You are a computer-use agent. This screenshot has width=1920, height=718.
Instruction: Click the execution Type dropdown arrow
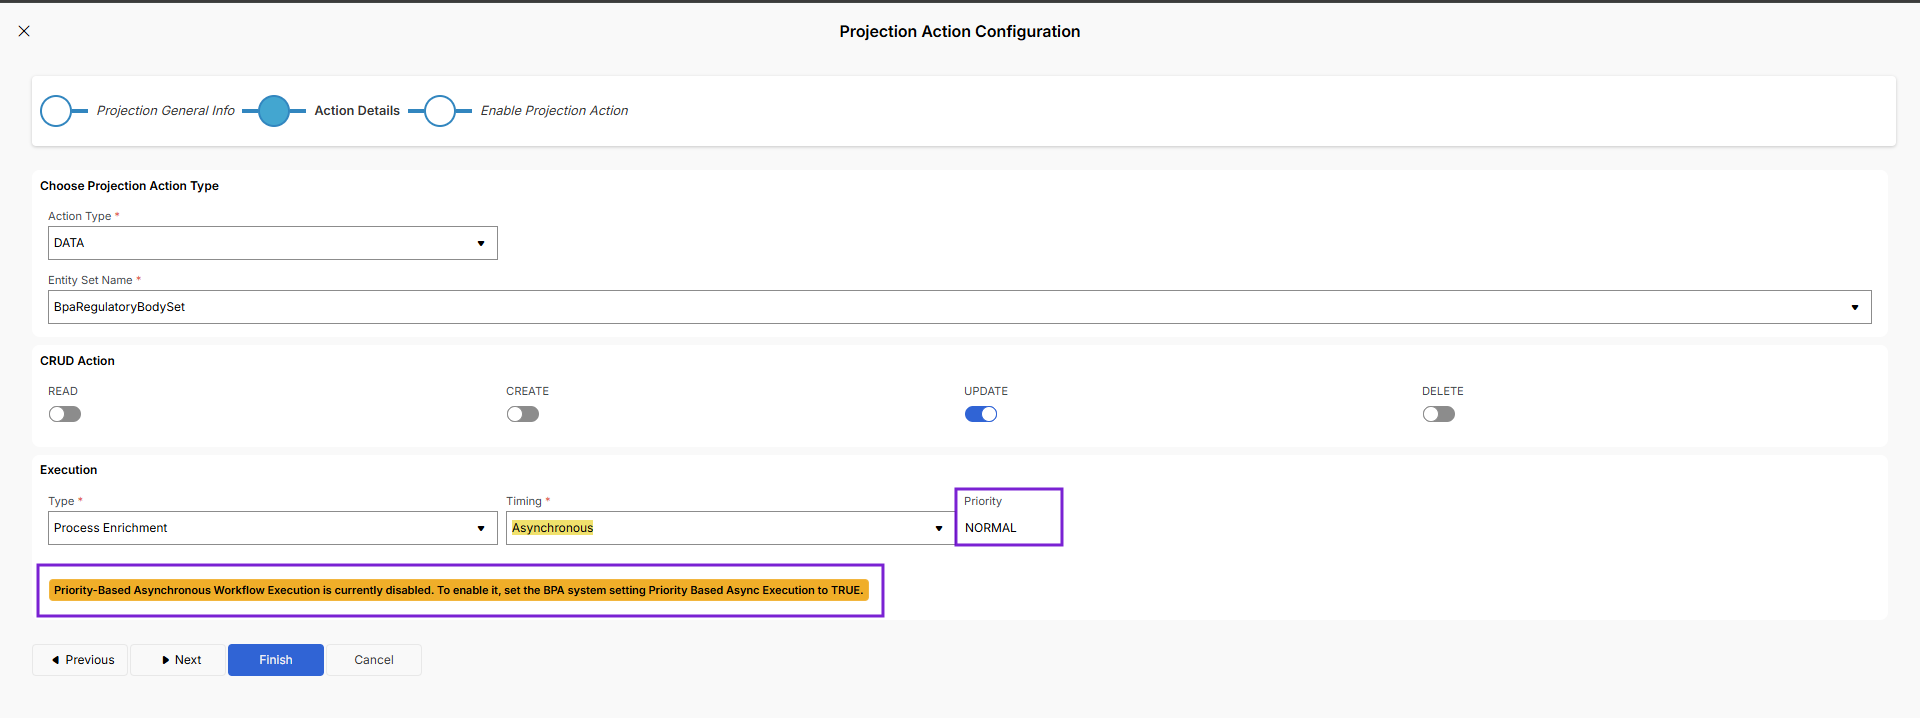point(481,528)
